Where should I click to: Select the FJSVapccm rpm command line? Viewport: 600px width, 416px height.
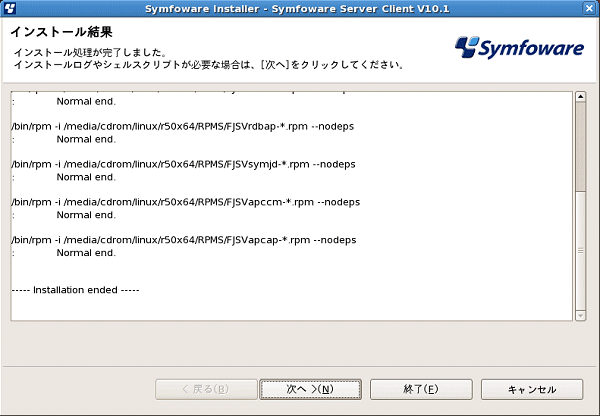click(186, 202)
